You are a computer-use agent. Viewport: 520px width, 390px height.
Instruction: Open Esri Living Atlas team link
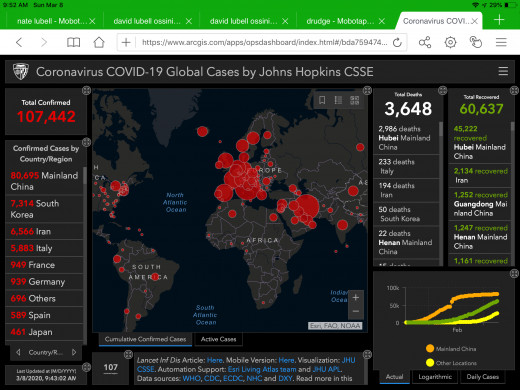pyautogui.click(x=262, y=369)
